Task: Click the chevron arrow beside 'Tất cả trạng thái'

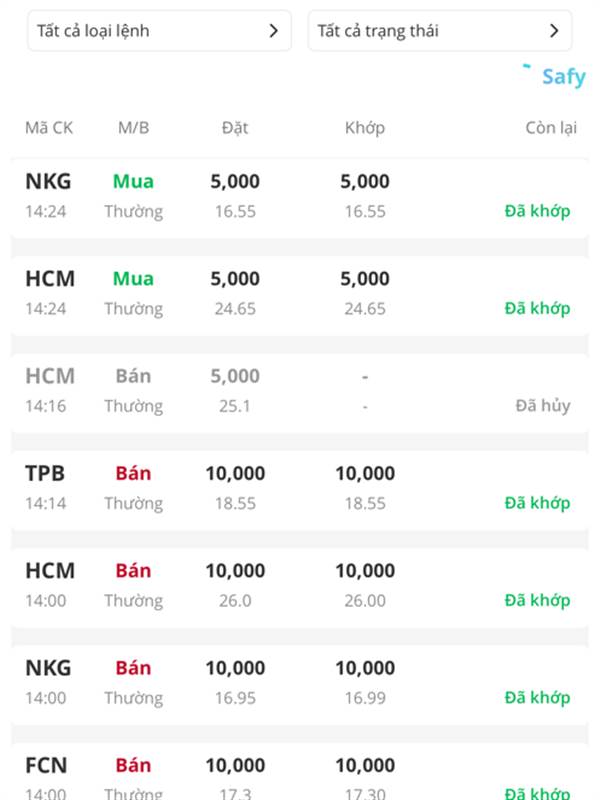Action: click(x=554, y=31)
